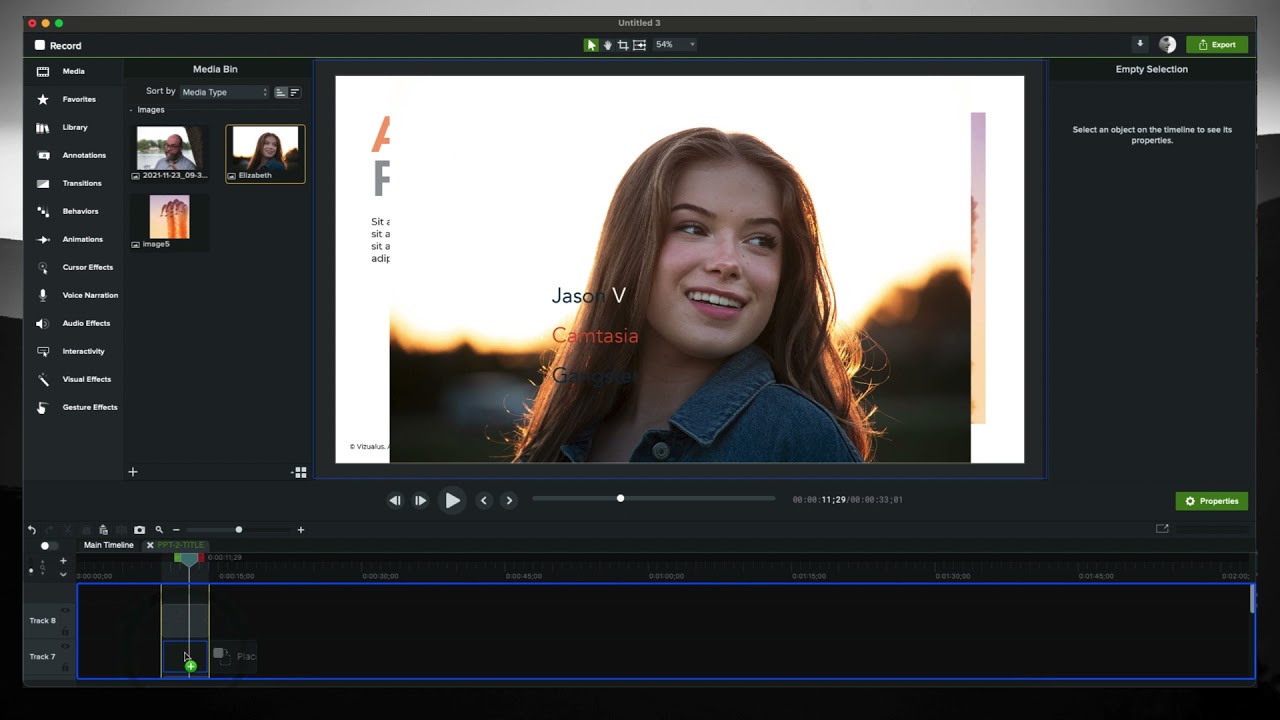Viewport: 1280px width, 720px height.
Task: Toggle the Track 7 lock
Action: (x=65, y=667)
